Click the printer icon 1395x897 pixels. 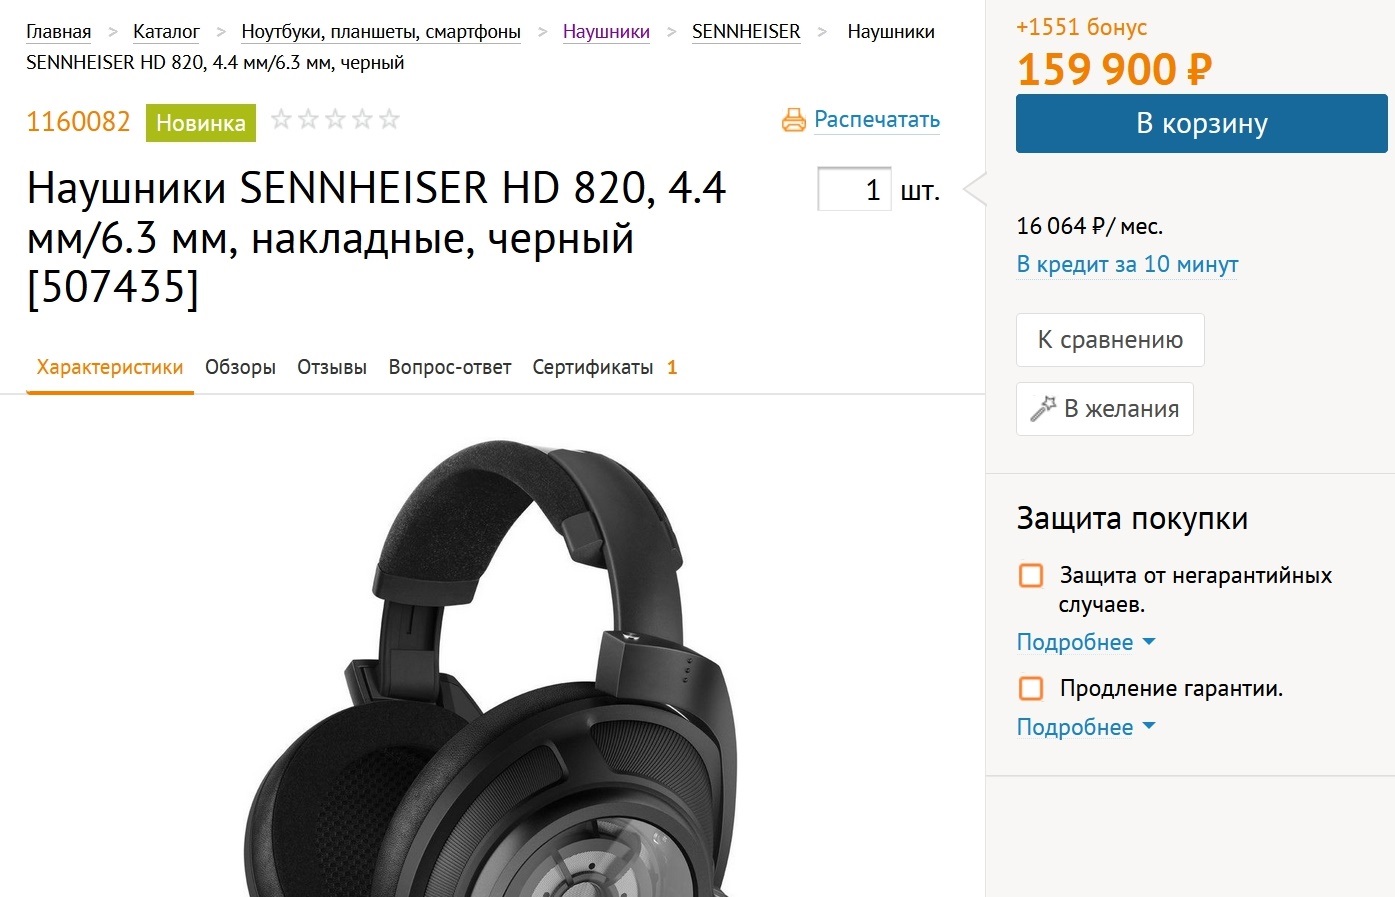793,120
